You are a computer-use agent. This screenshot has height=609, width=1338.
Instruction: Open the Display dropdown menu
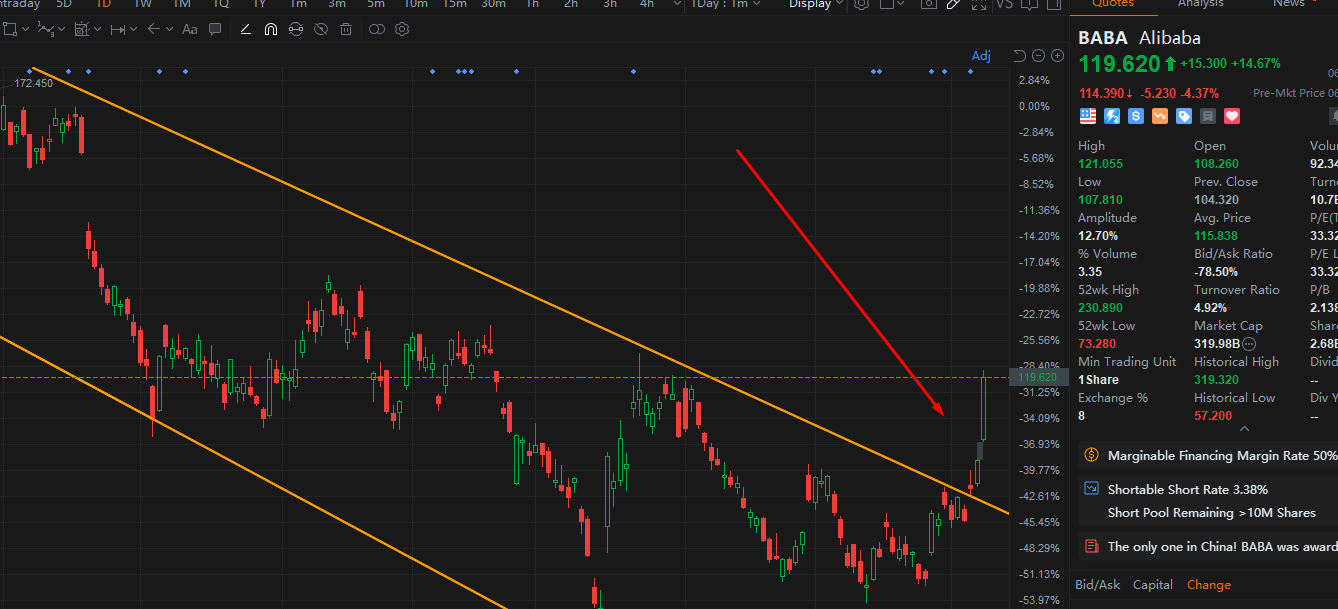(x=816, y=4)
